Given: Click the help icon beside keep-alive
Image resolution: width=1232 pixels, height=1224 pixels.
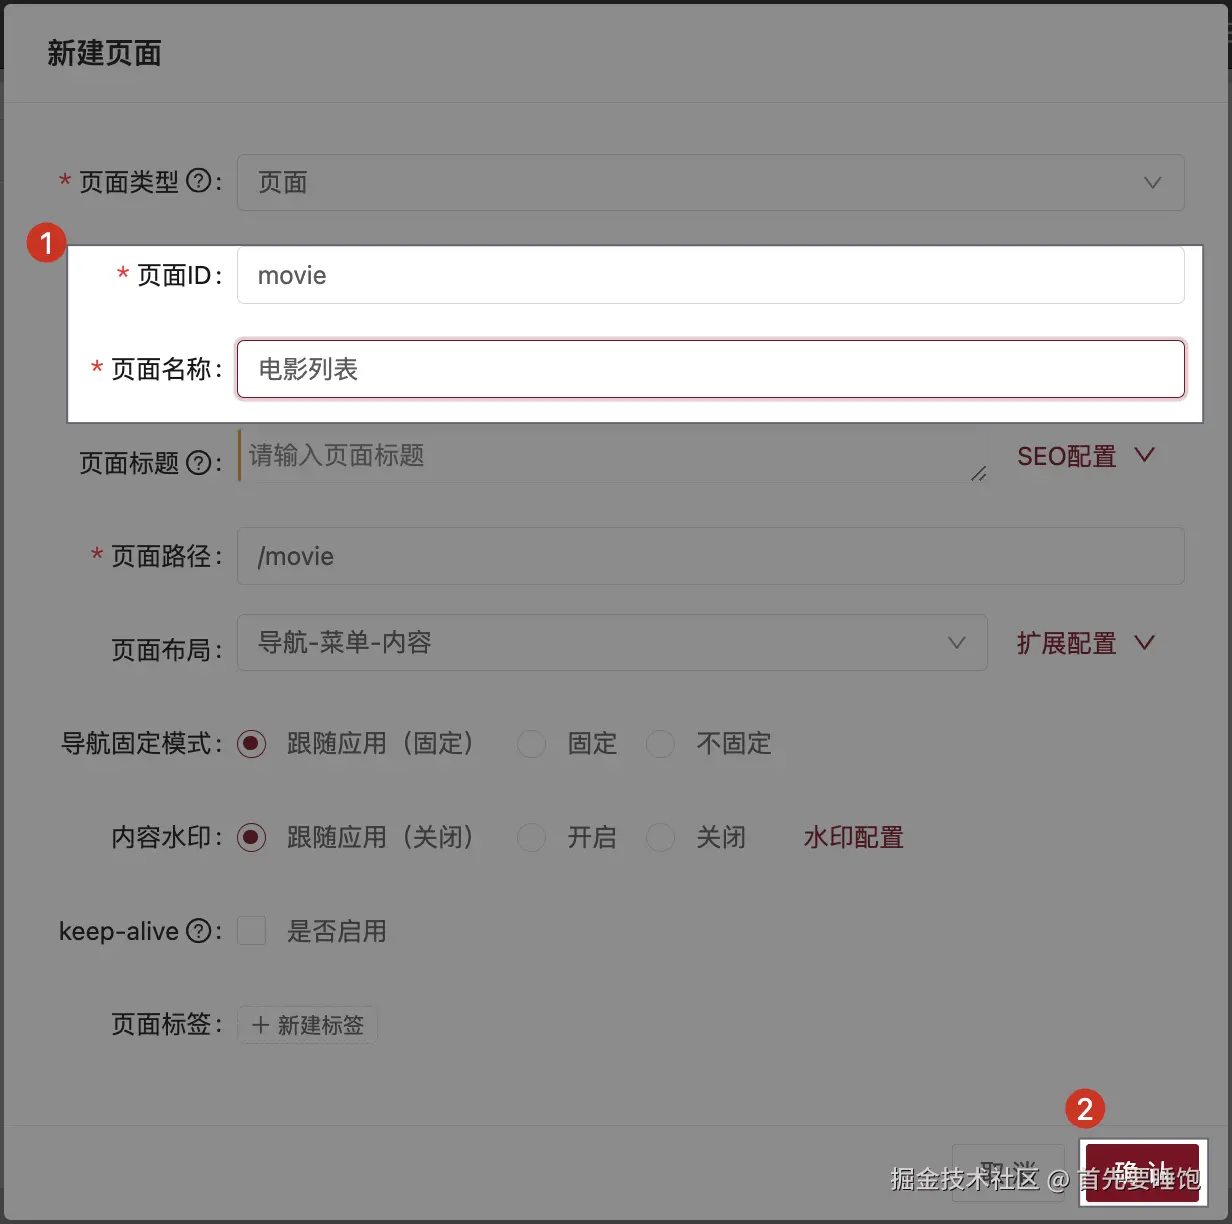Looking at the screenshot, I should pos(199,931).
